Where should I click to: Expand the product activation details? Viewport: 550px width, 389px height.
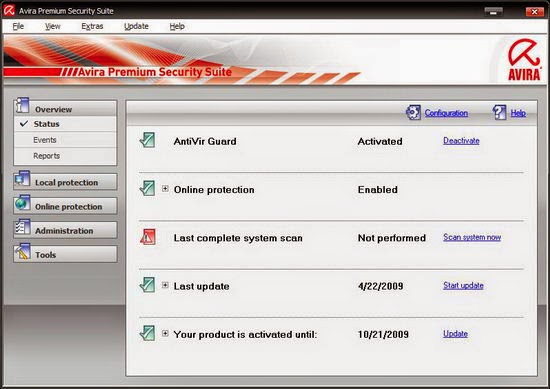[x=165, y=333]
